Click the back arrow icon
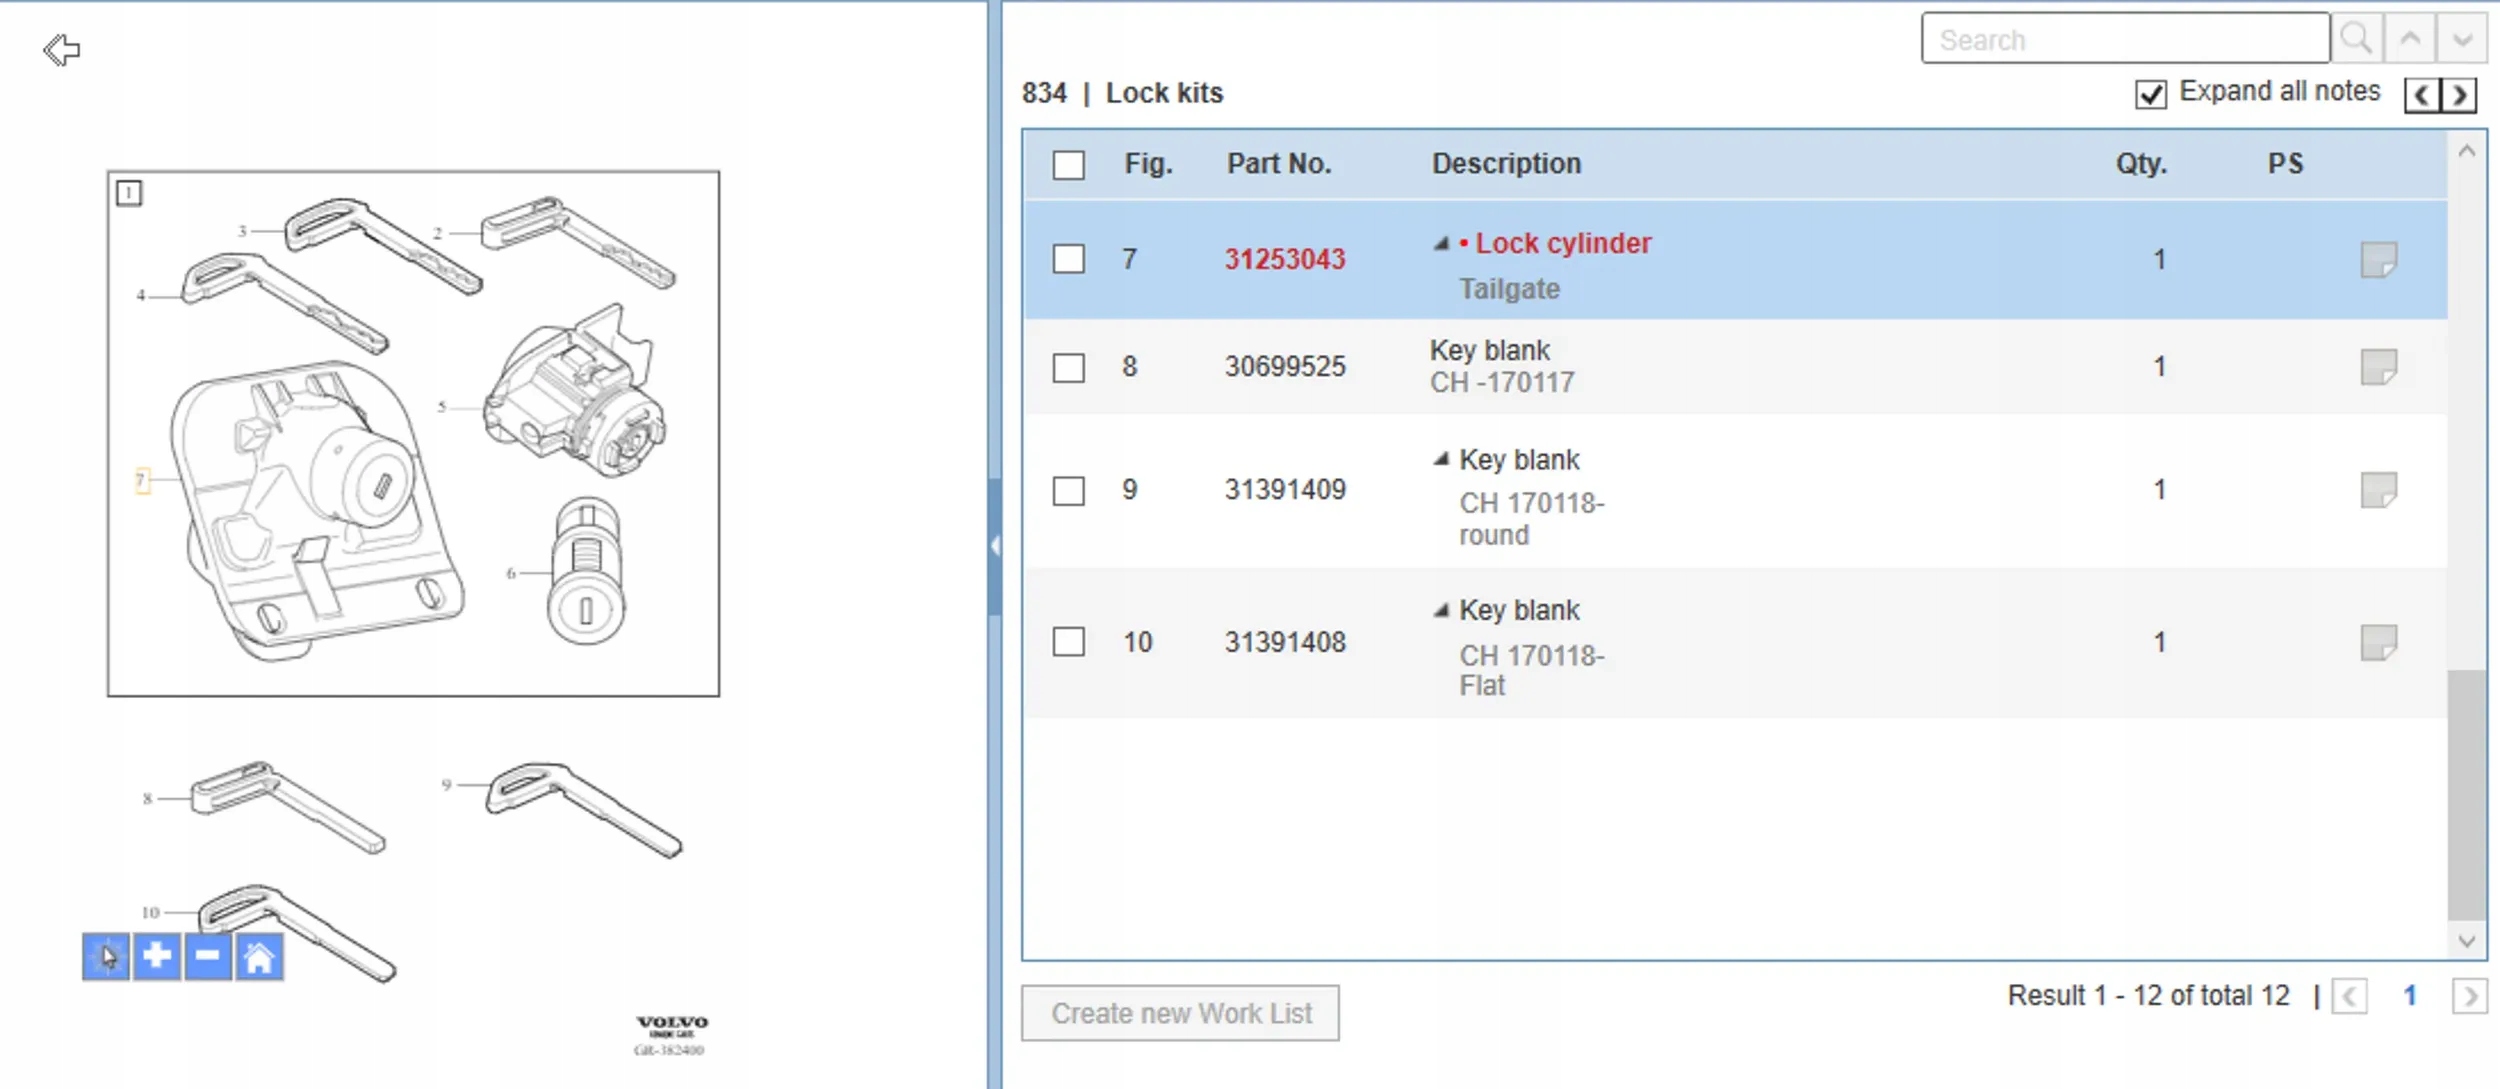The image size is (2500, 1089). point(62,49)
